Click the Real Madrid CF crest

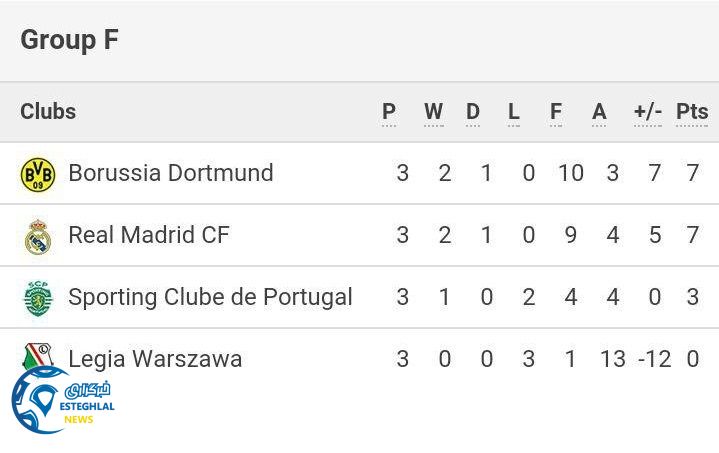click(38, 236)
